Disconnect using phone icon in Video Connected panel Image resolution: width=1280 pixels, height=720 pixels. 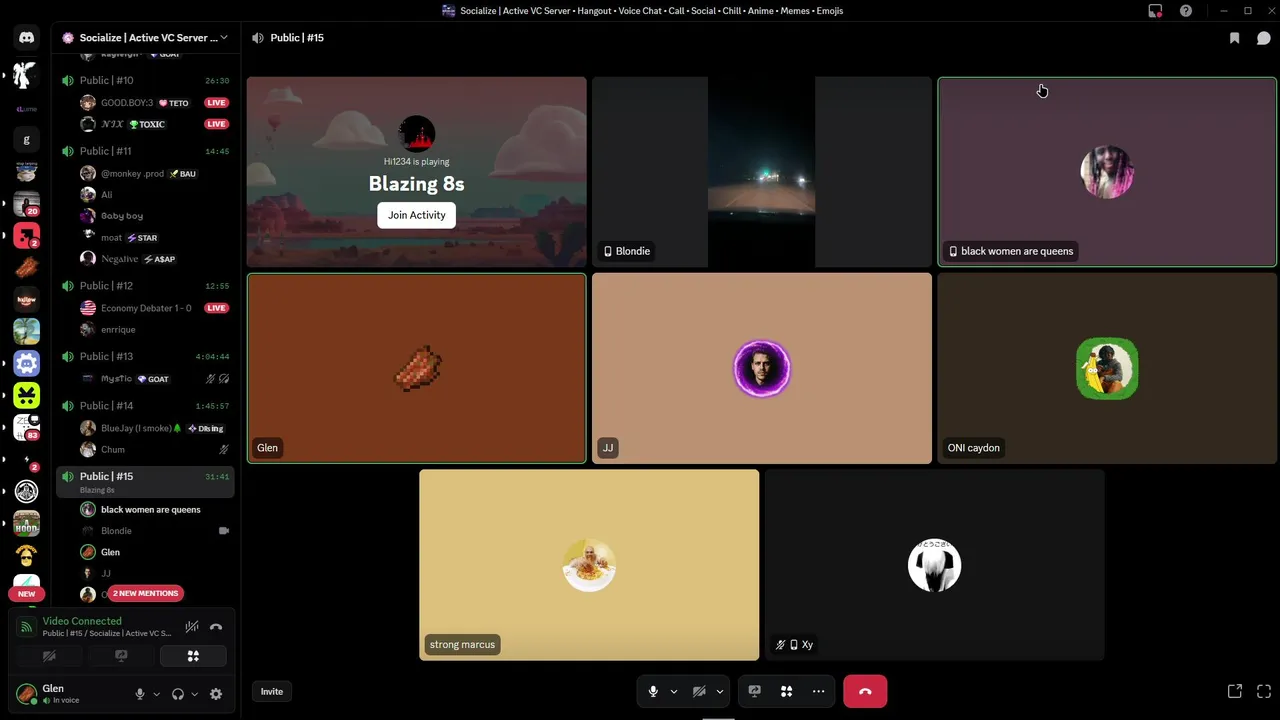216,627
